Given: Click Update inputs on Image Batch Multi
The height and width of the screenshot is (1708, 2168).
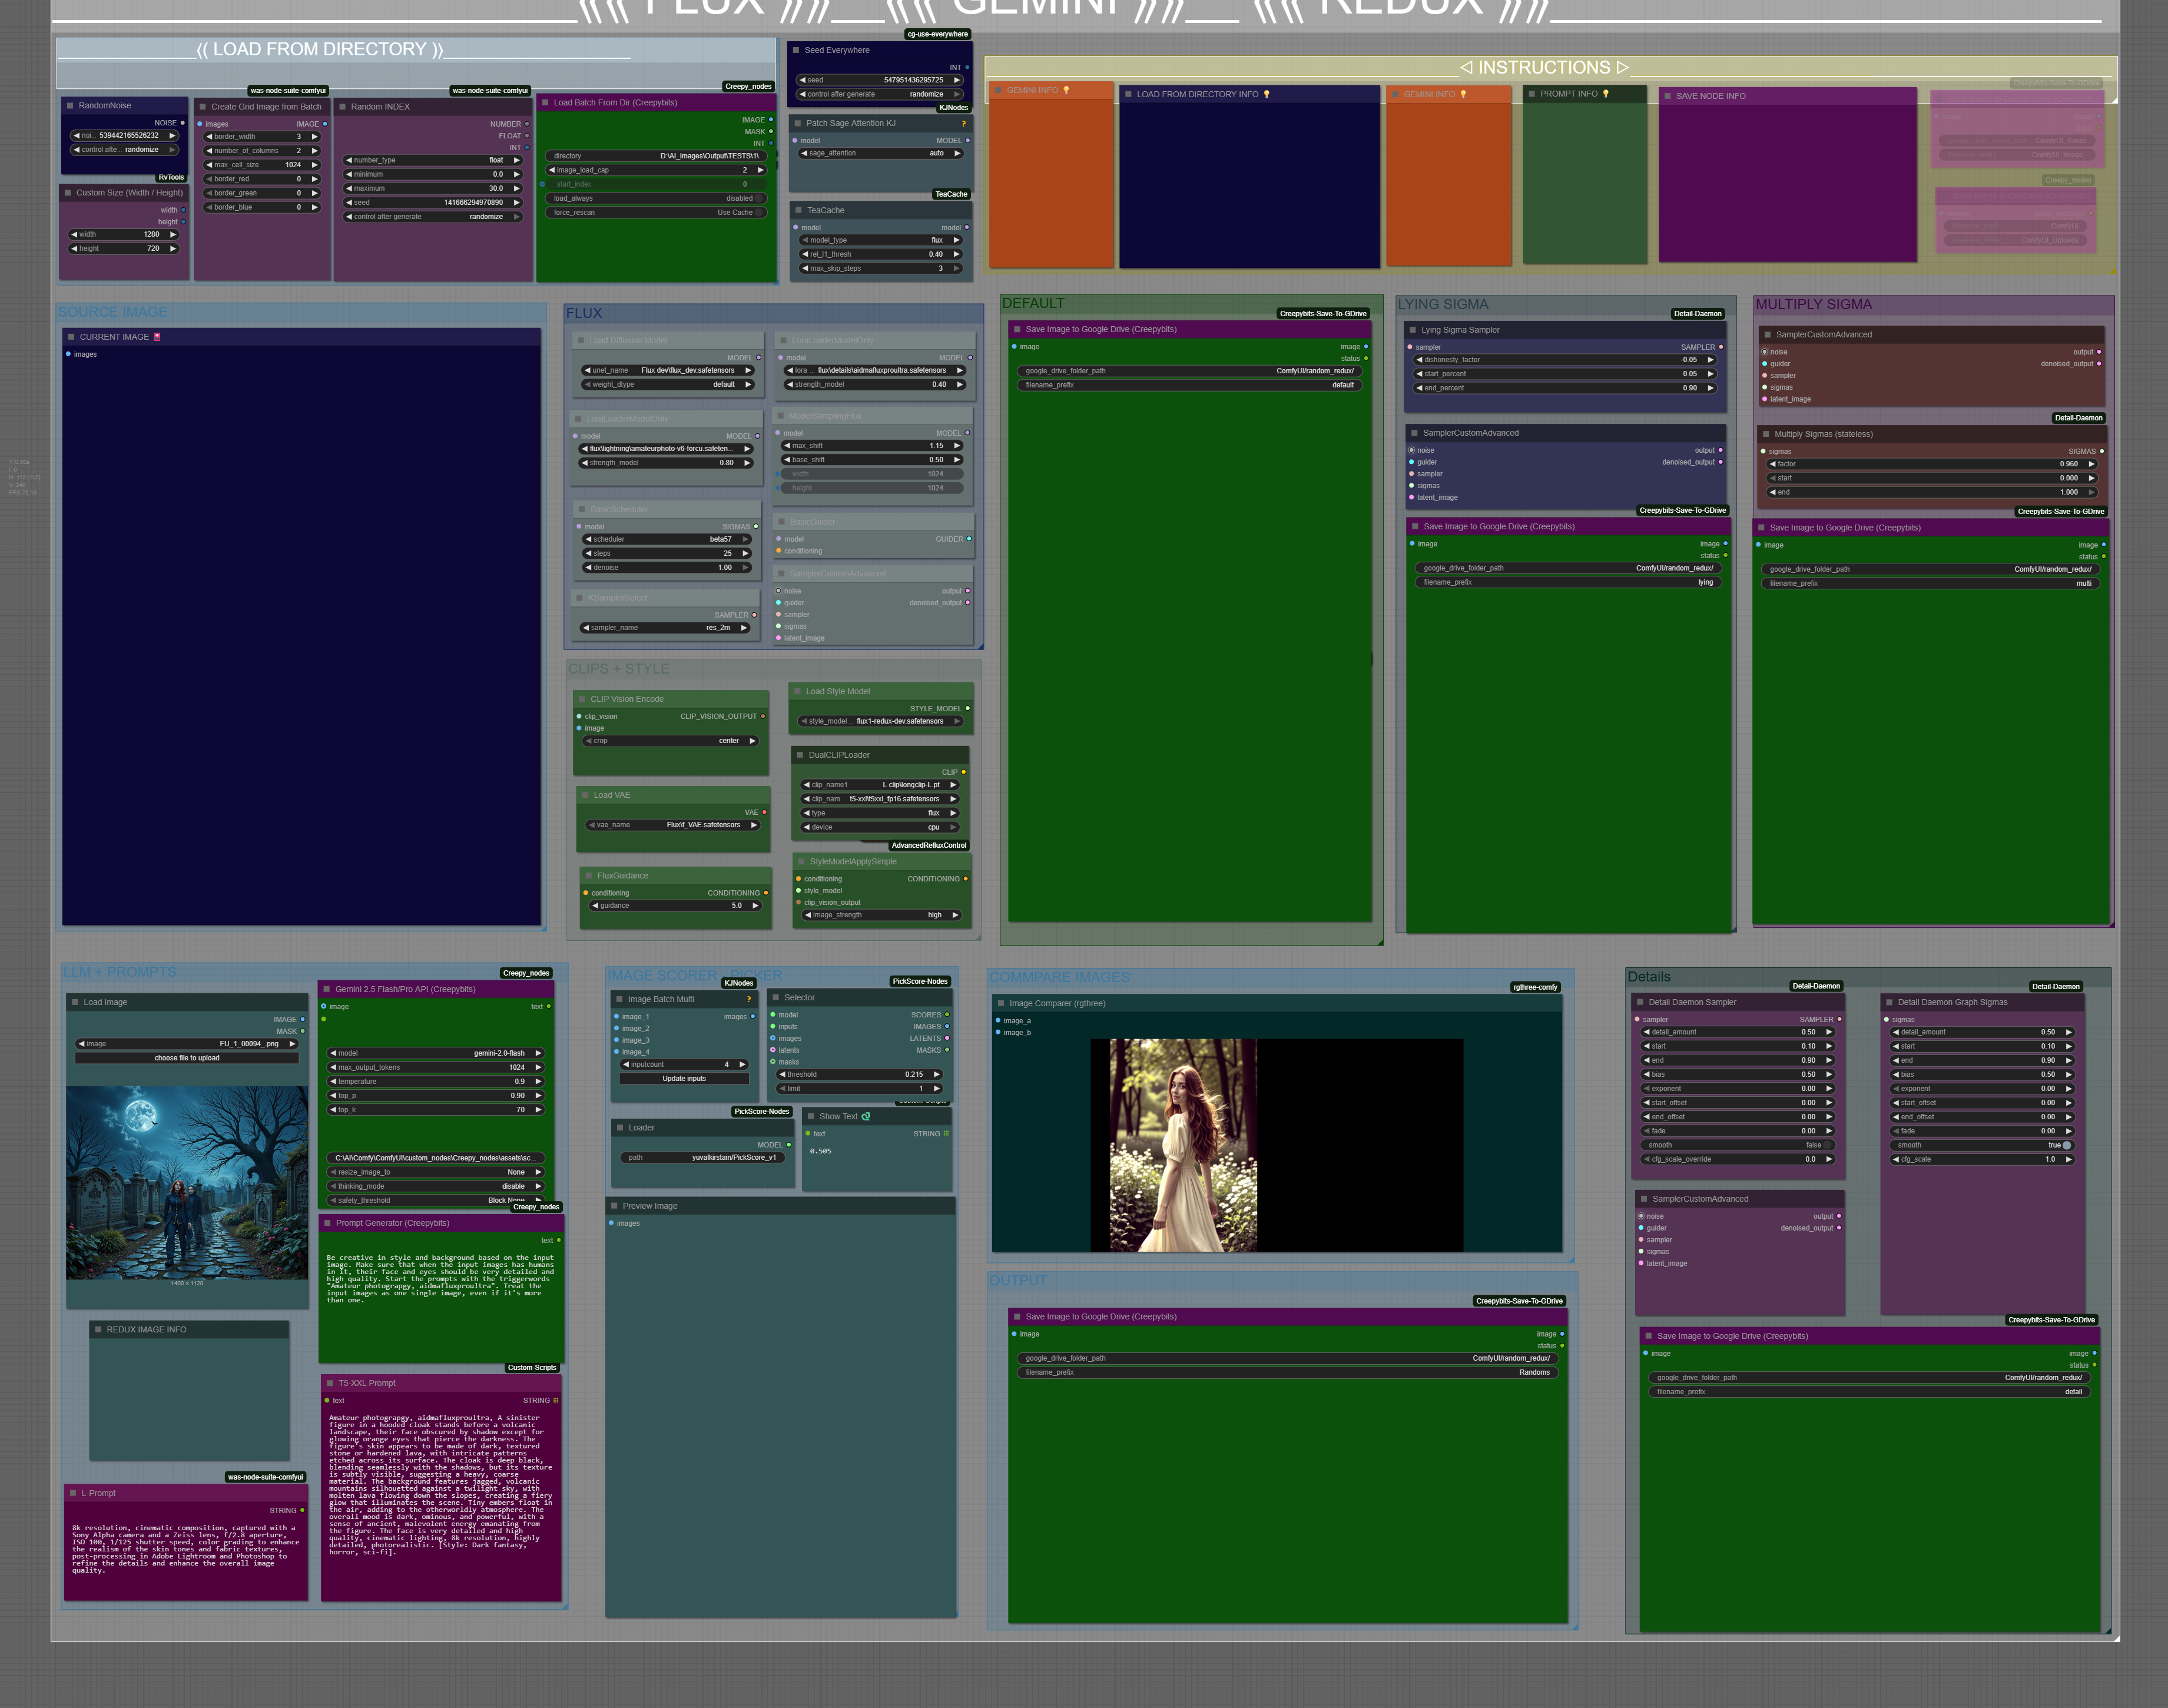Looking at the screenshot, I should pyautogui.click(x=684, y=1079).
